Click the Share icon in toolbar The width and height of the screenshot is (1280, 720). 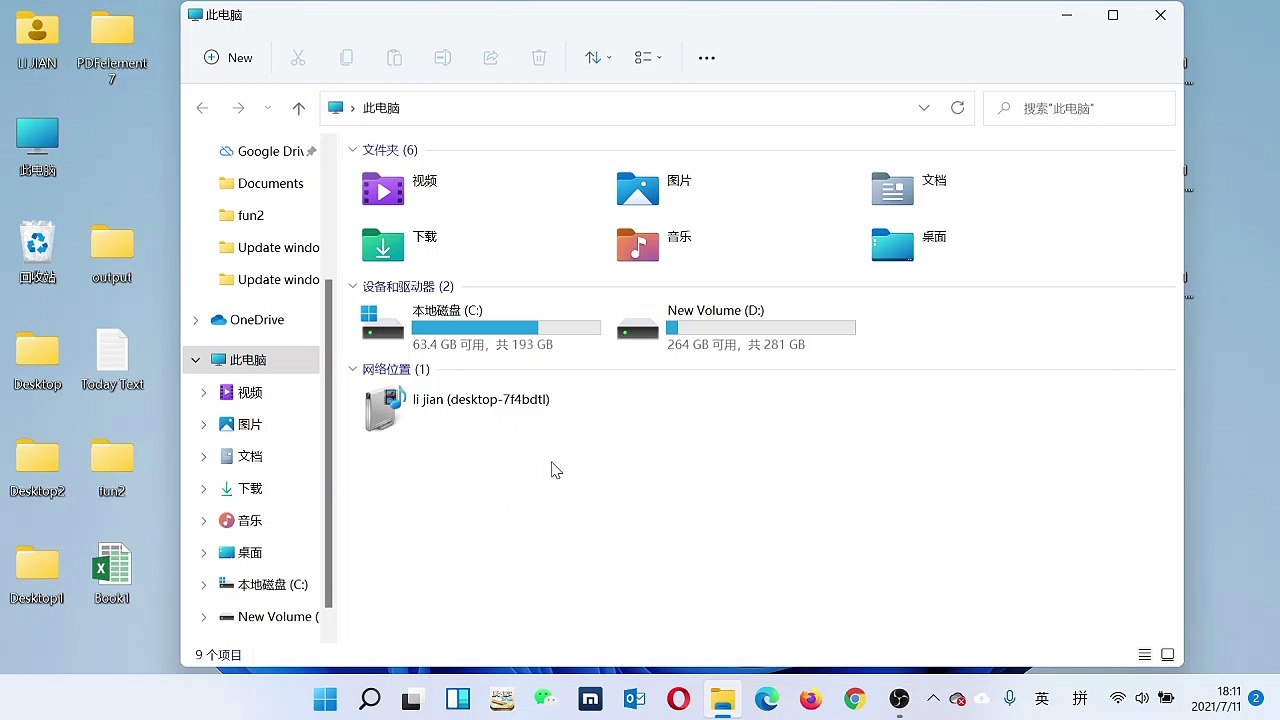click(x=490, y=58)
